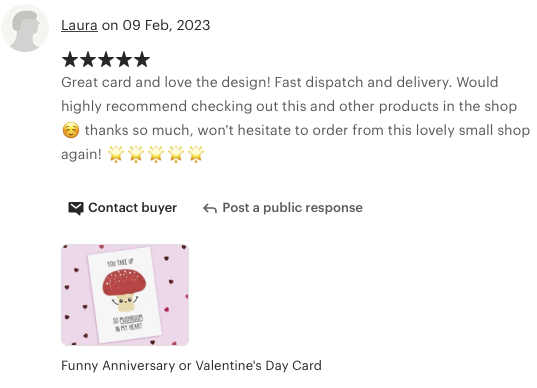Post a public response to review
This screenshot has height=388, width=537.
283,208
